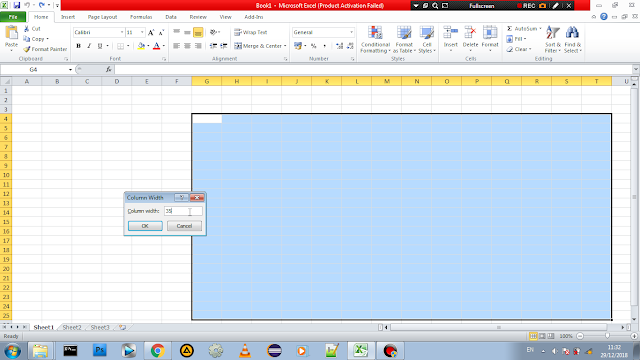The height and width of the screenshot is (360, 640).
Task: Expand the Merge & Center dropdown arrow
Action: [x=285, y=46]
